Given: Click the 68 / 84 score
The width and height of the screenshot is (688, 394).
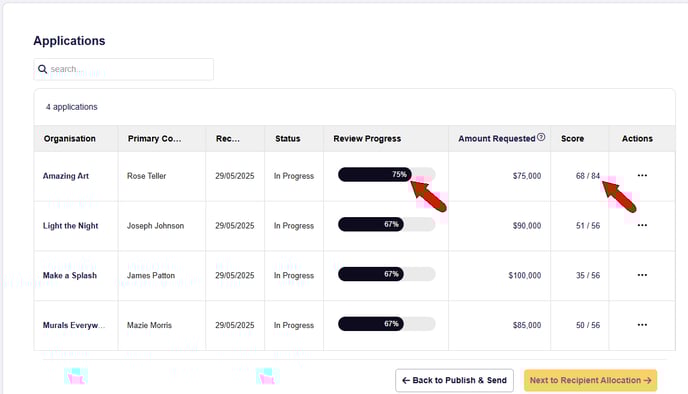Looking at the screenshot, I should click(x=588, y=176).
